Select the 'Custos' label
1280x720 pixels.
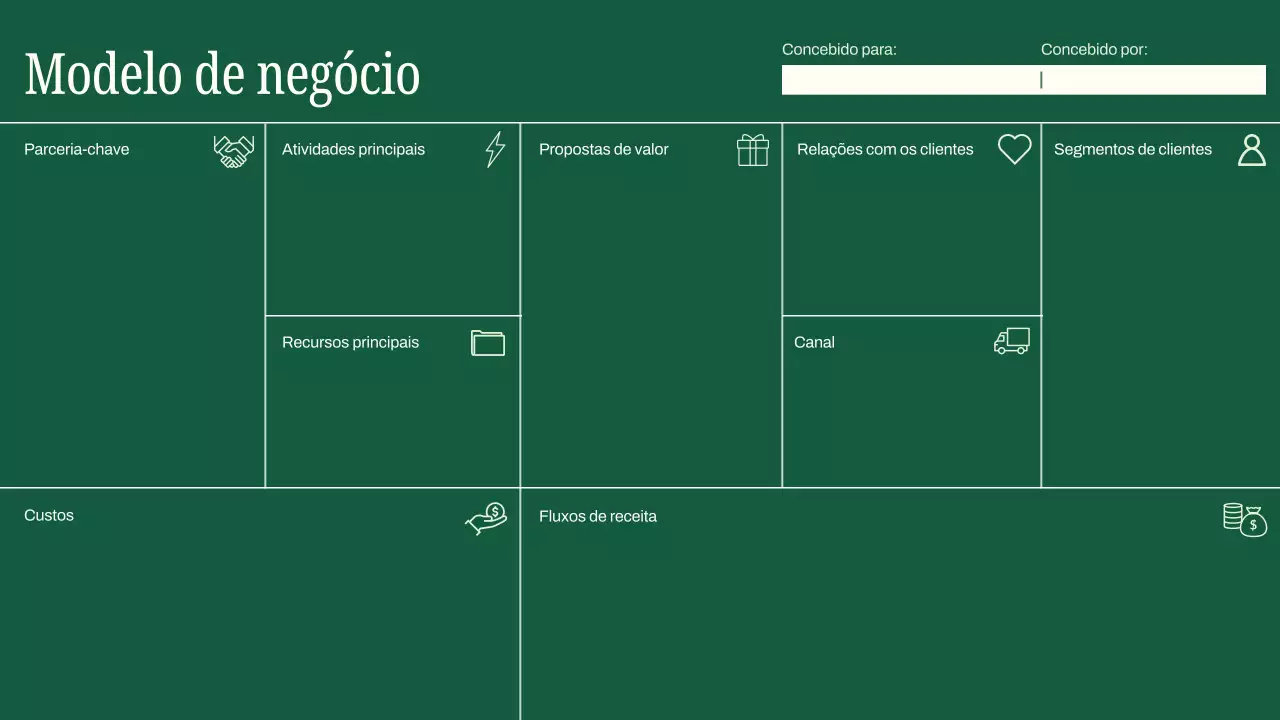pyautogui.click(x=49, y=515)
